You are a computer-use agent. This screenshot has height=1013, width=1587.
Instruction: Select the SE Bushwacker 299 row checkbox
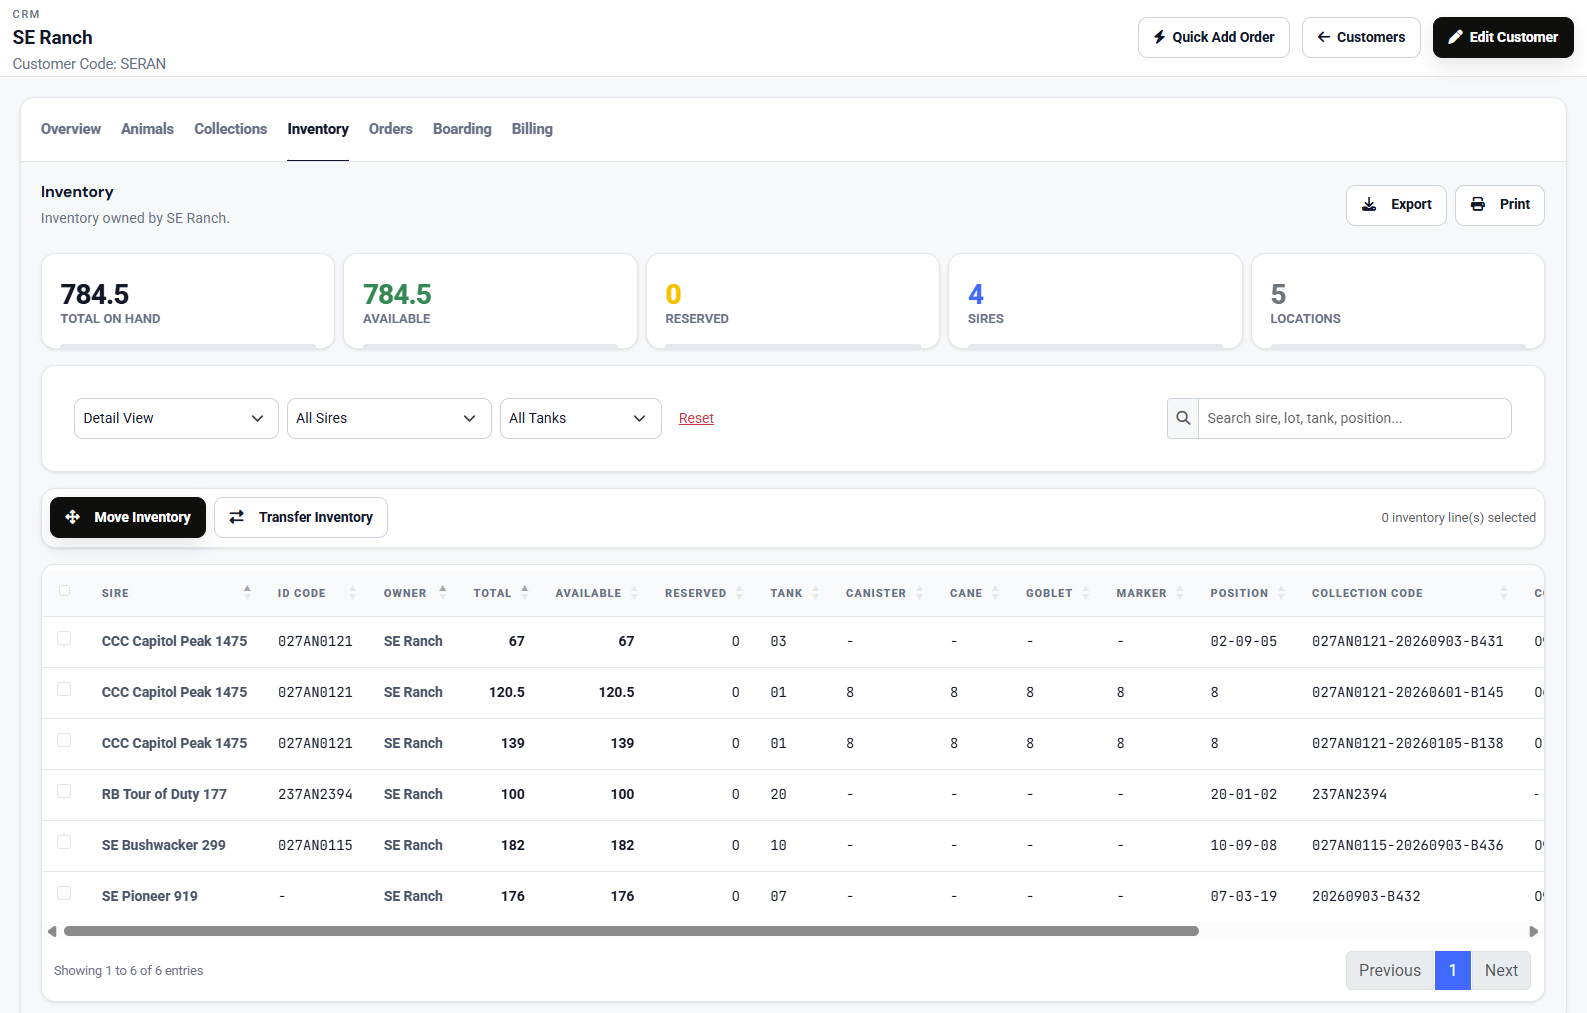pos(65,842)
